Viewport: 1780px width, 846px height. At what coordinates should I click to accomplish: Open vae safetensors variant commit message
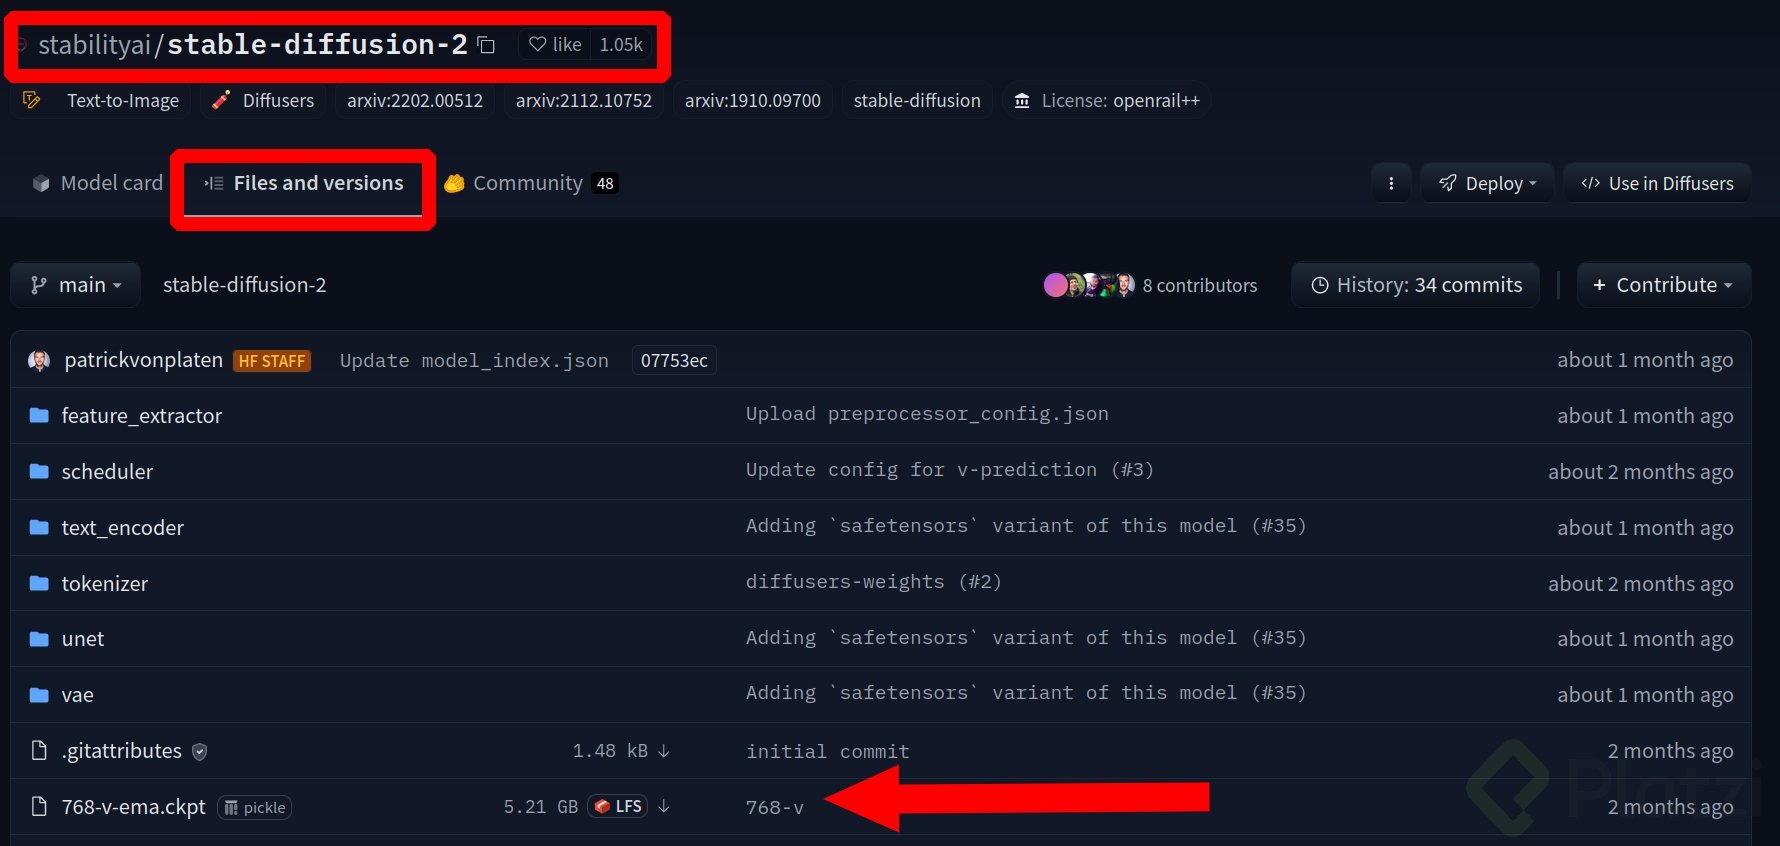(x=1026, y=693)
